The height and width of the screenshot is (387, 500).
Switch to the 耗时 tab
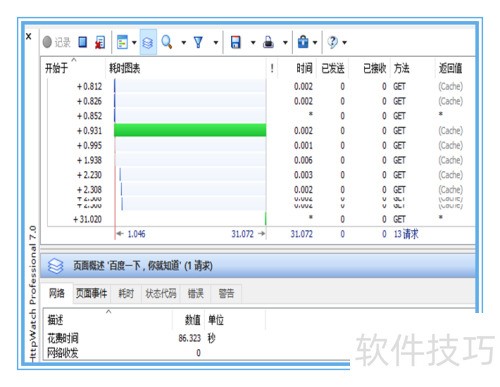pos(126,293)
